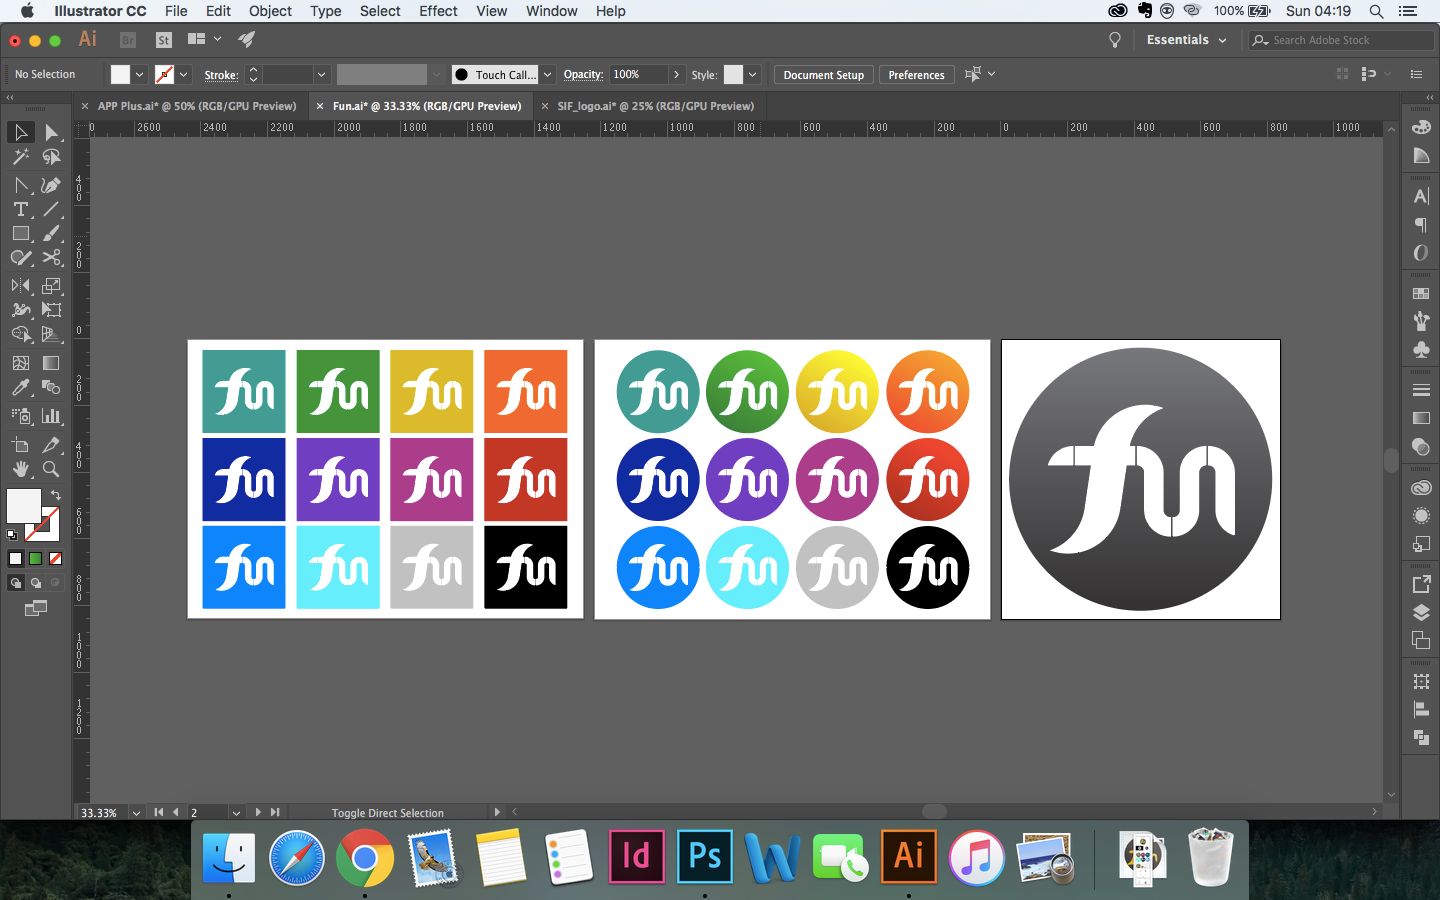1440x900 pixels.
Task: Click the Fill color swatch in toolbox
Action: pyautogui.click(x=23, y=506)
